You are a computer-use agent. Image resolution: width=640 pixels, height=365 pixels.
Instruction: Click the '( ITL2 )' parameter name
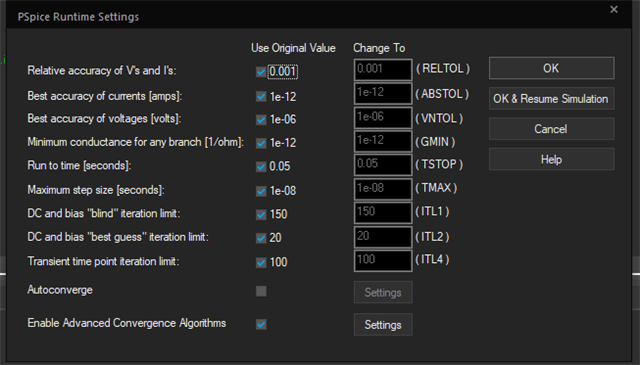tap(432, 237)
